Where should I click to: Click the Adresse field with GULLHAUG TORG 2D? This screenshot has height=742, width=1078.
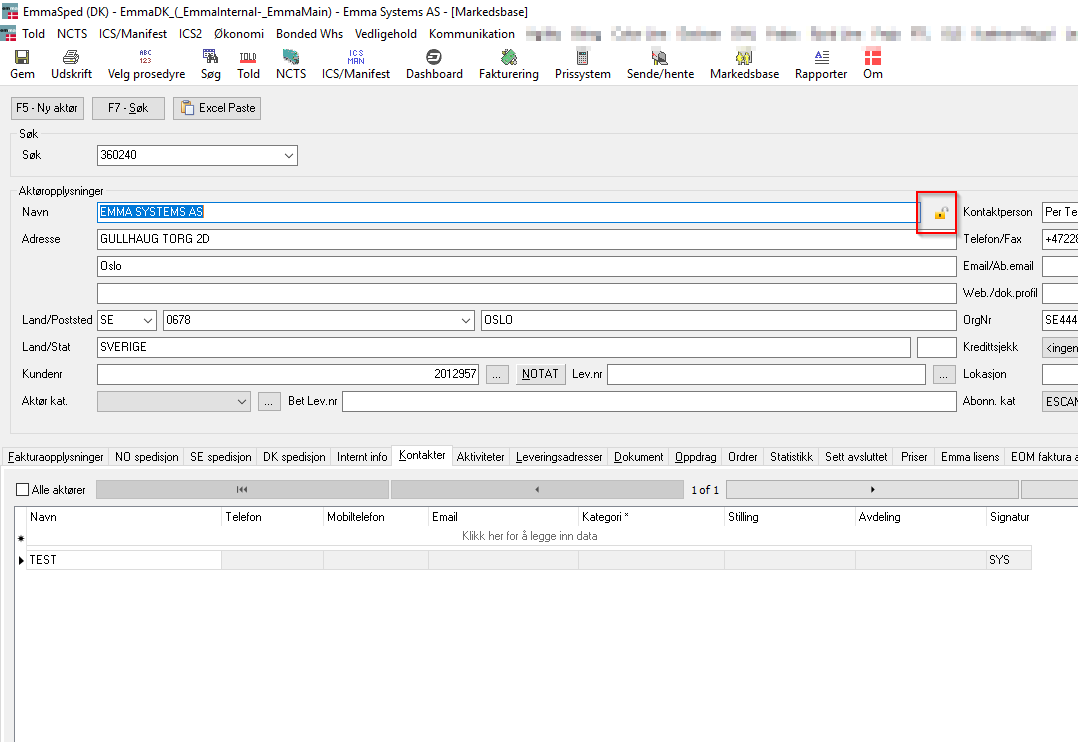pos(526,239)
